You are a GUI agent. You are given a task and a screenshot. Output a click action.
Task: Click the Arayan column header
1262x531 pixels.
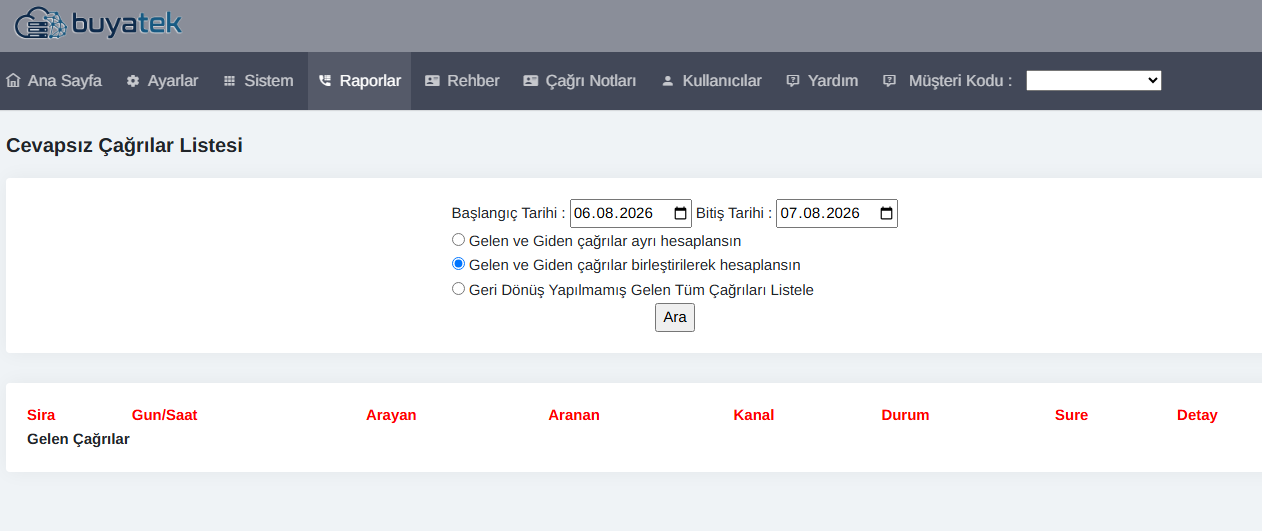[x=391, y=415]
